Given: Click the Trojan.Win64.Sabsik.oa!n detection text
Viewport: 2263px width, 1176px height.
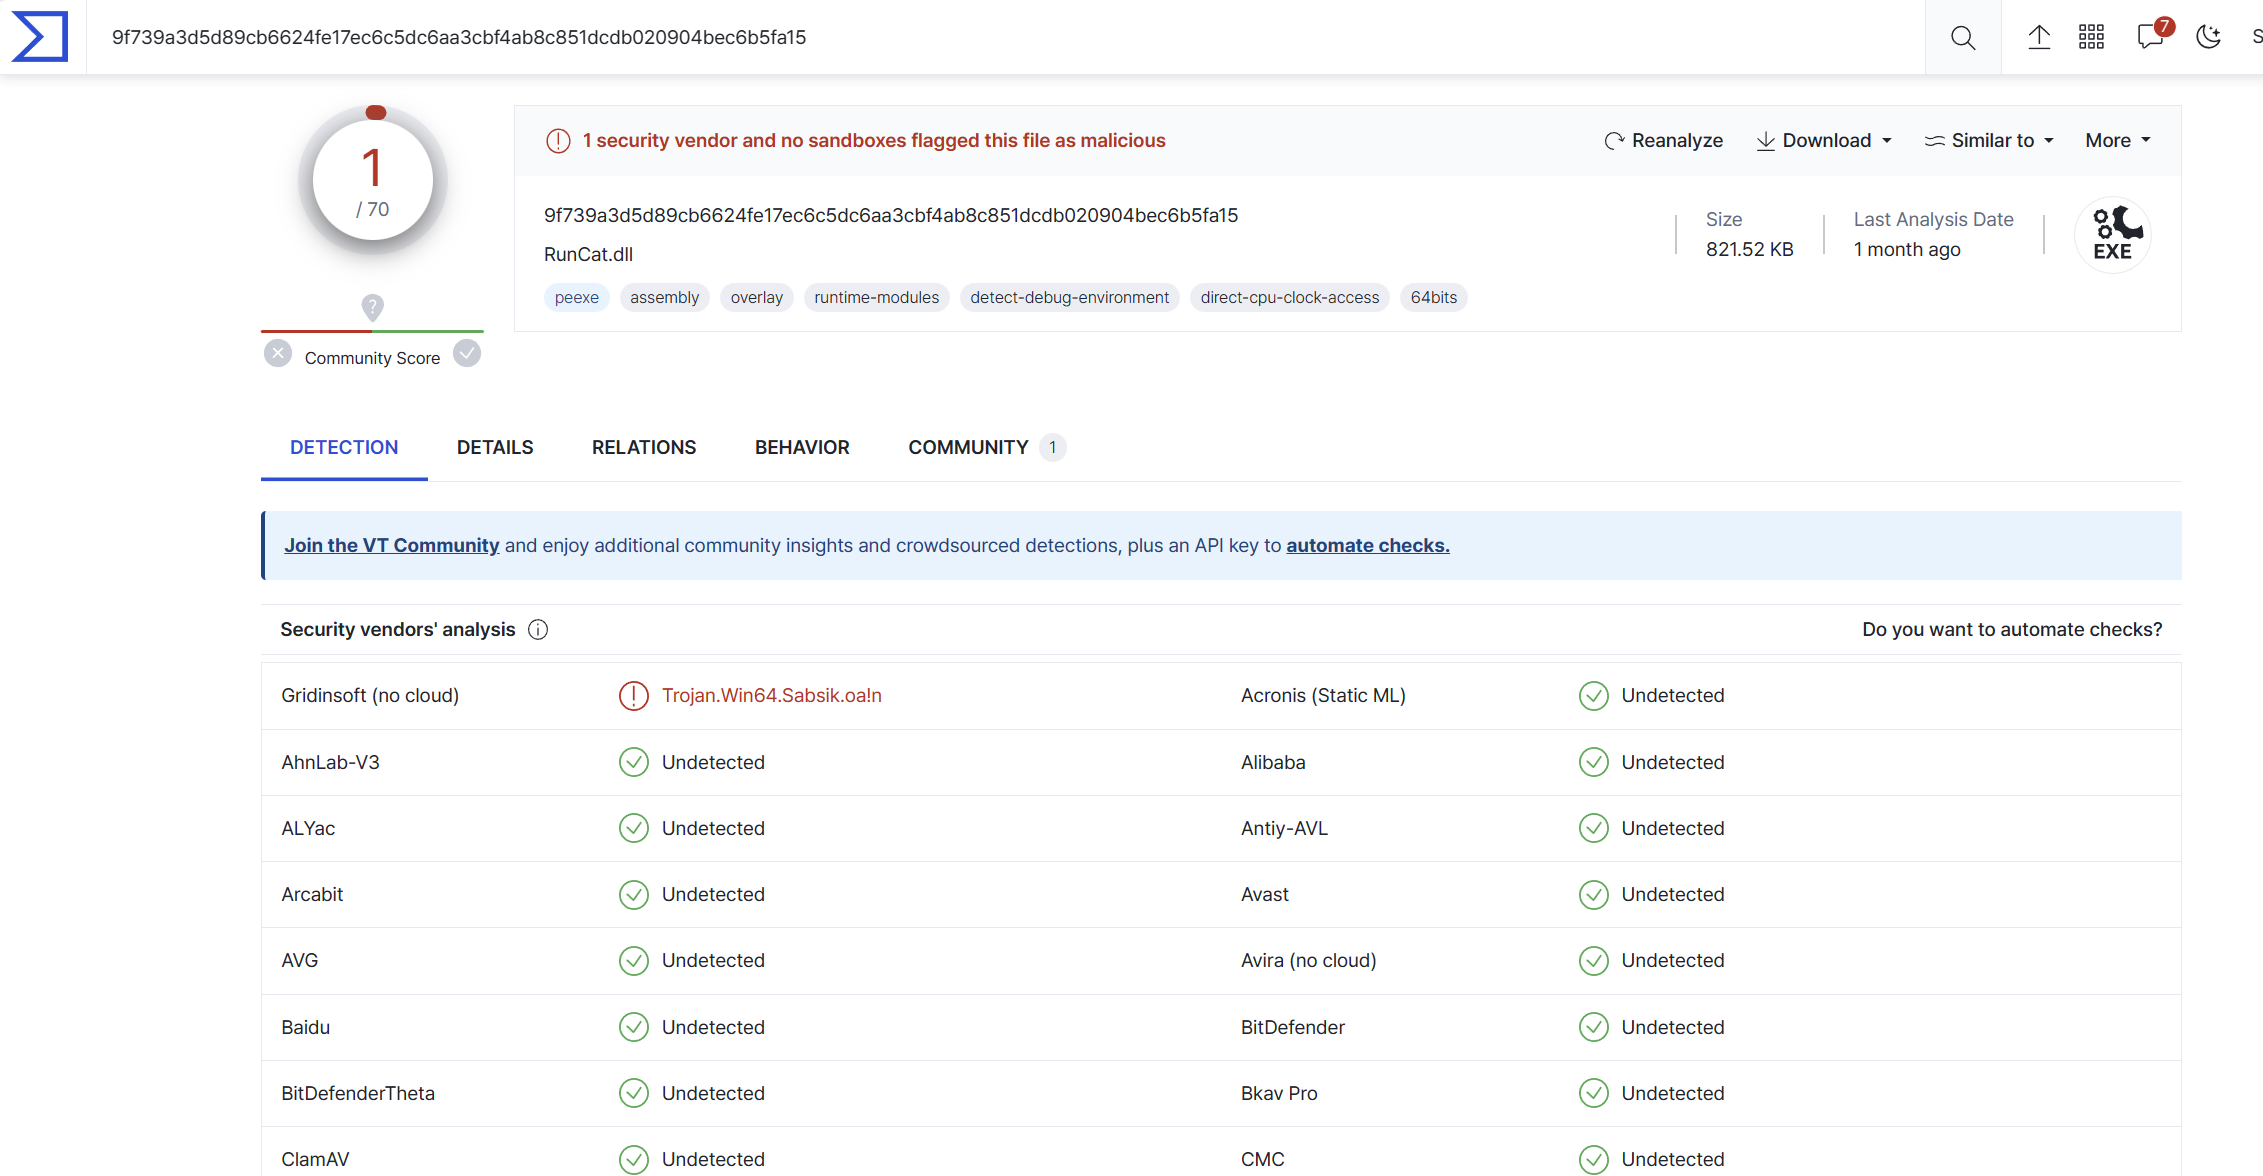Looking at the screenshot, I should pyautogui.click(x=772, y=695).
